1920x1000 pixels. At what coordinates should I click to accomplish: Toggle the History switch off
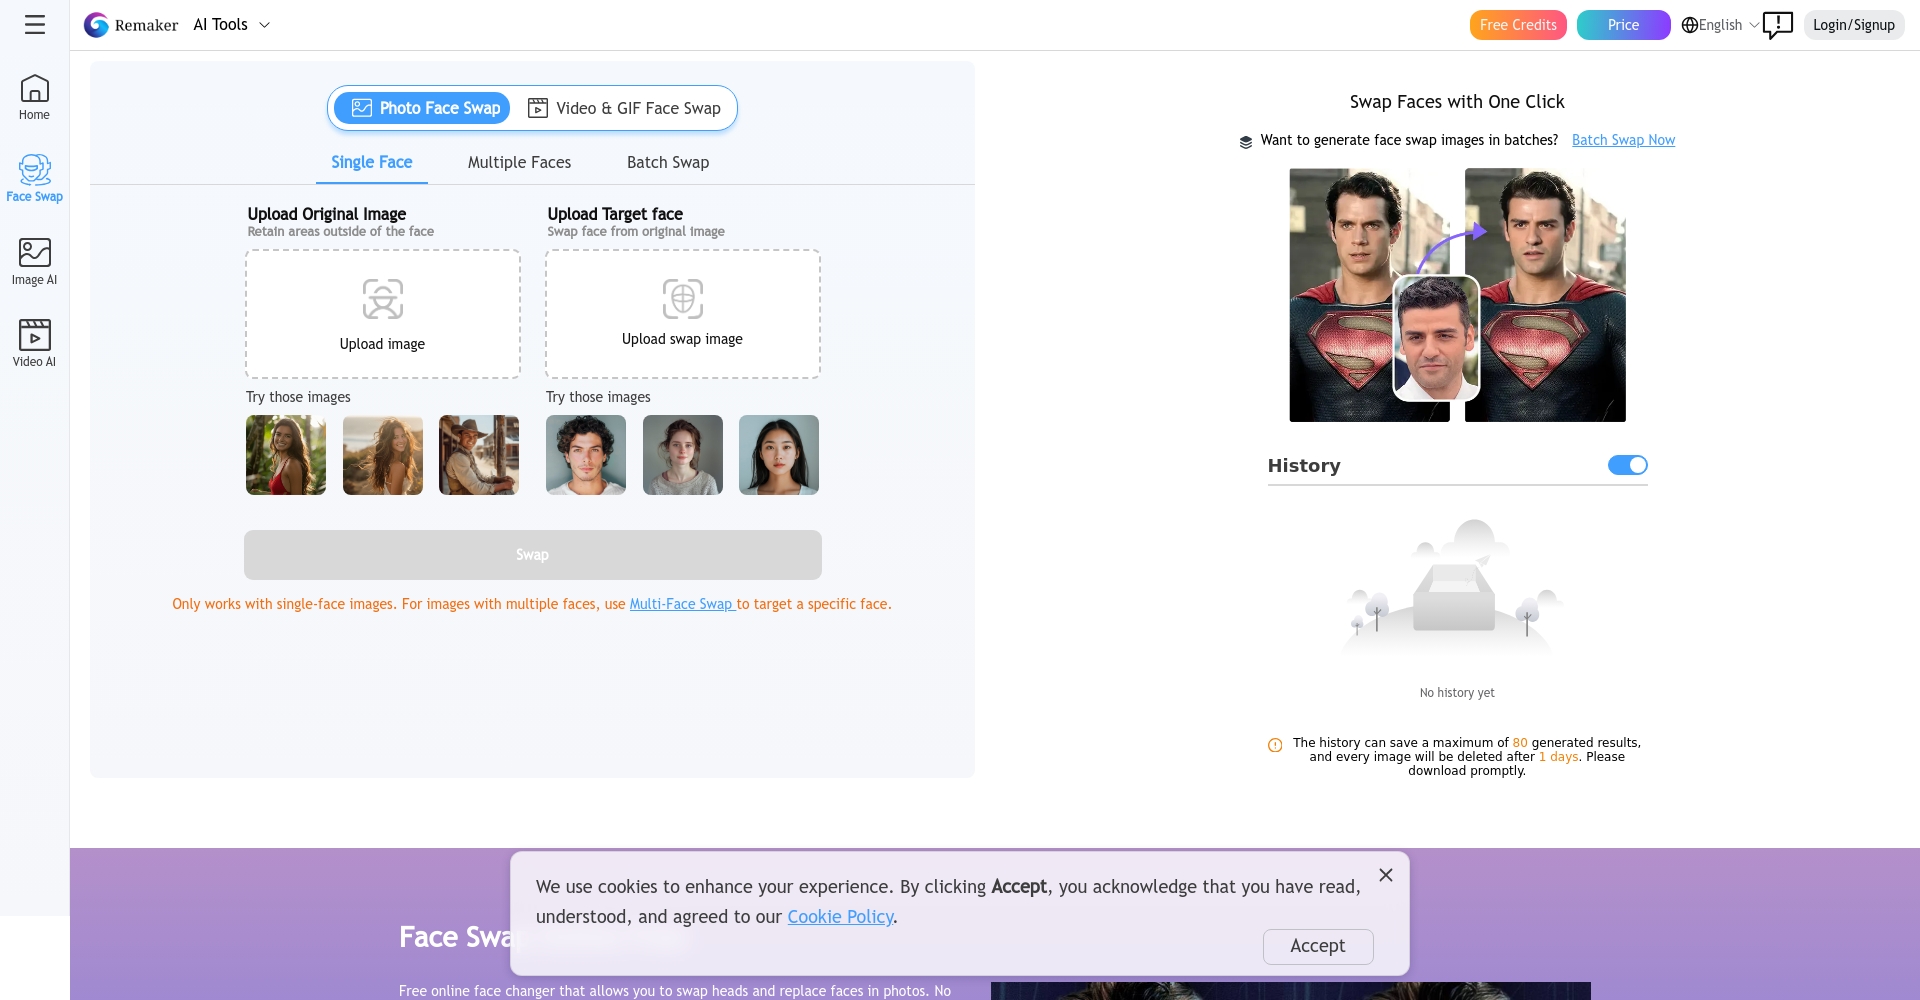click(x=1627, y=465)
